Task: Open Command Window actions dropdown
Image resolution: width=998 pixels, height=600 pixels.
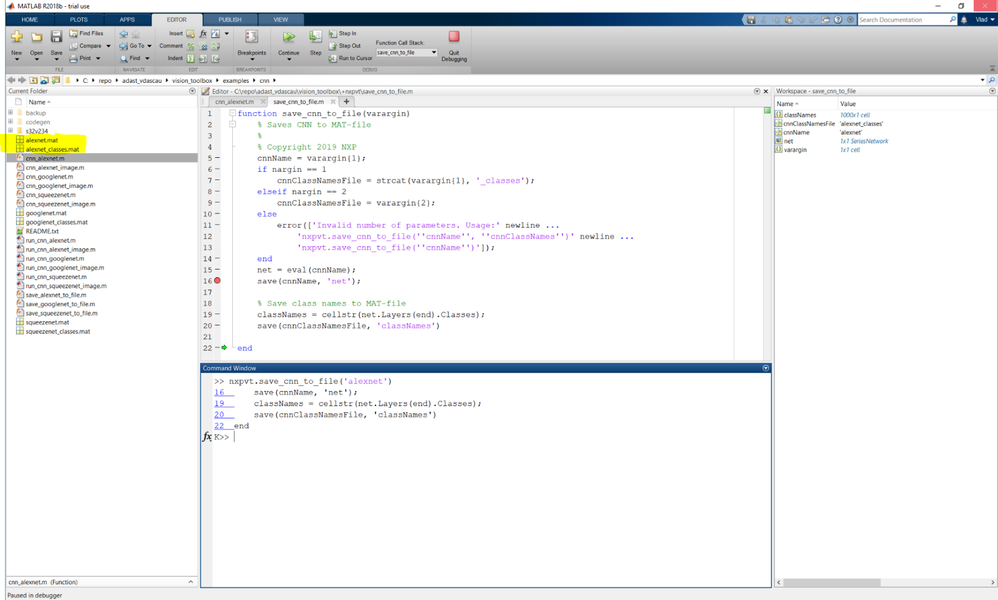Action: point(766,368)
